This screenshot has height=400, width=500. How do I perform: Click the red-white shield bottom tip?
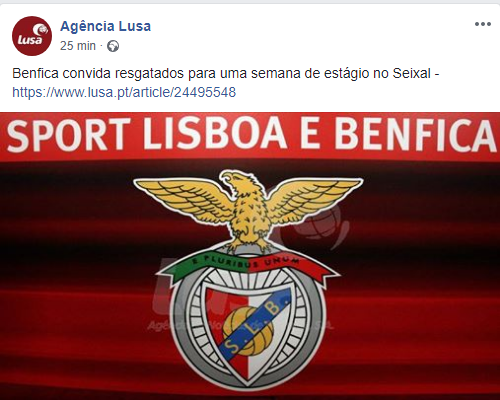pyautogui.click(x=249, y=373)
